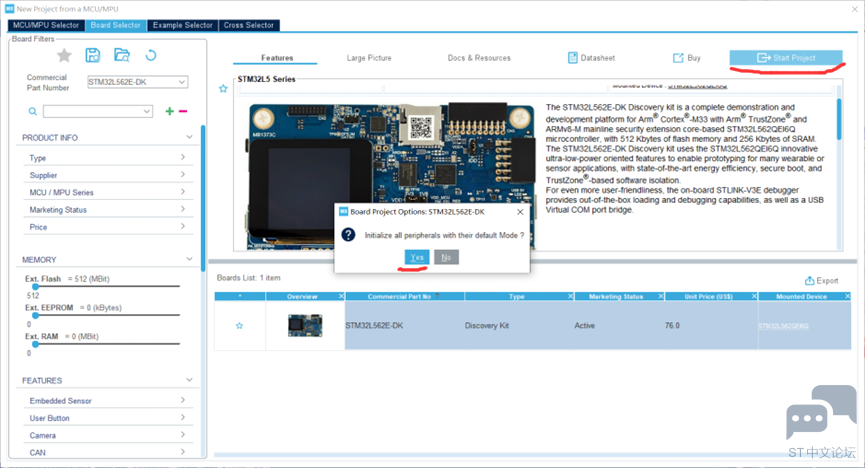865x468 pixels.
Task: Click the large Discovery board picture
Action: pos(391,176)
